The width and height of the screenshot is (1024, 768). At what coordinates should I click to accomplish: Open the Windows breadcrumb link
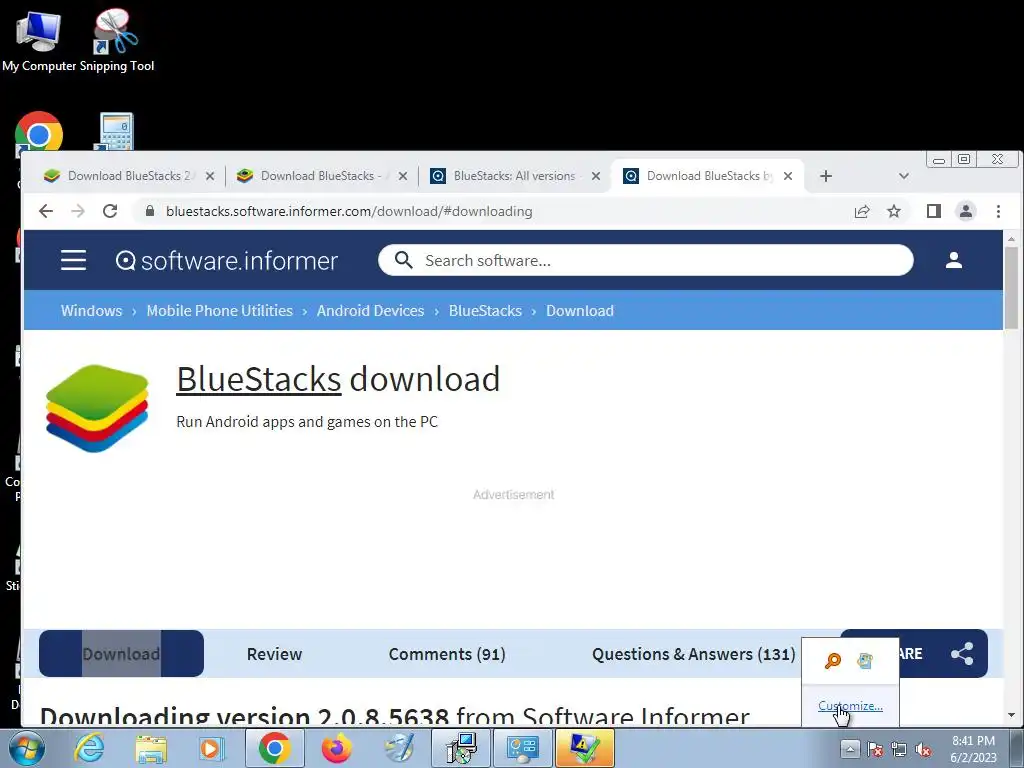tap(91, 310)
